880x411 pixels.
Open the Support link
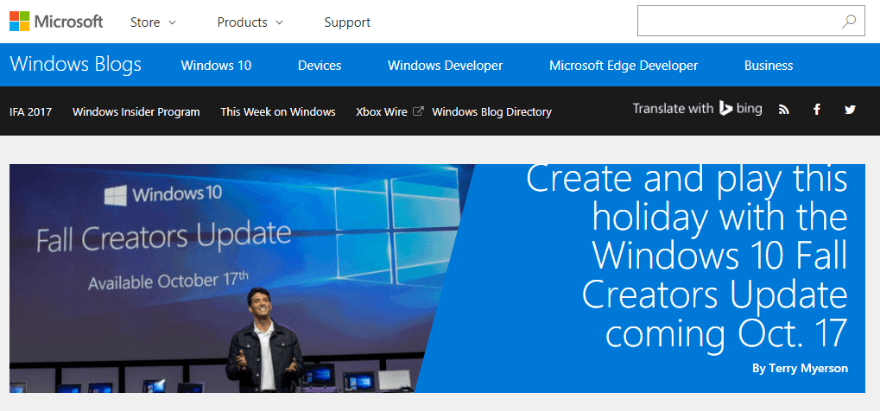(x=347, y=22)
